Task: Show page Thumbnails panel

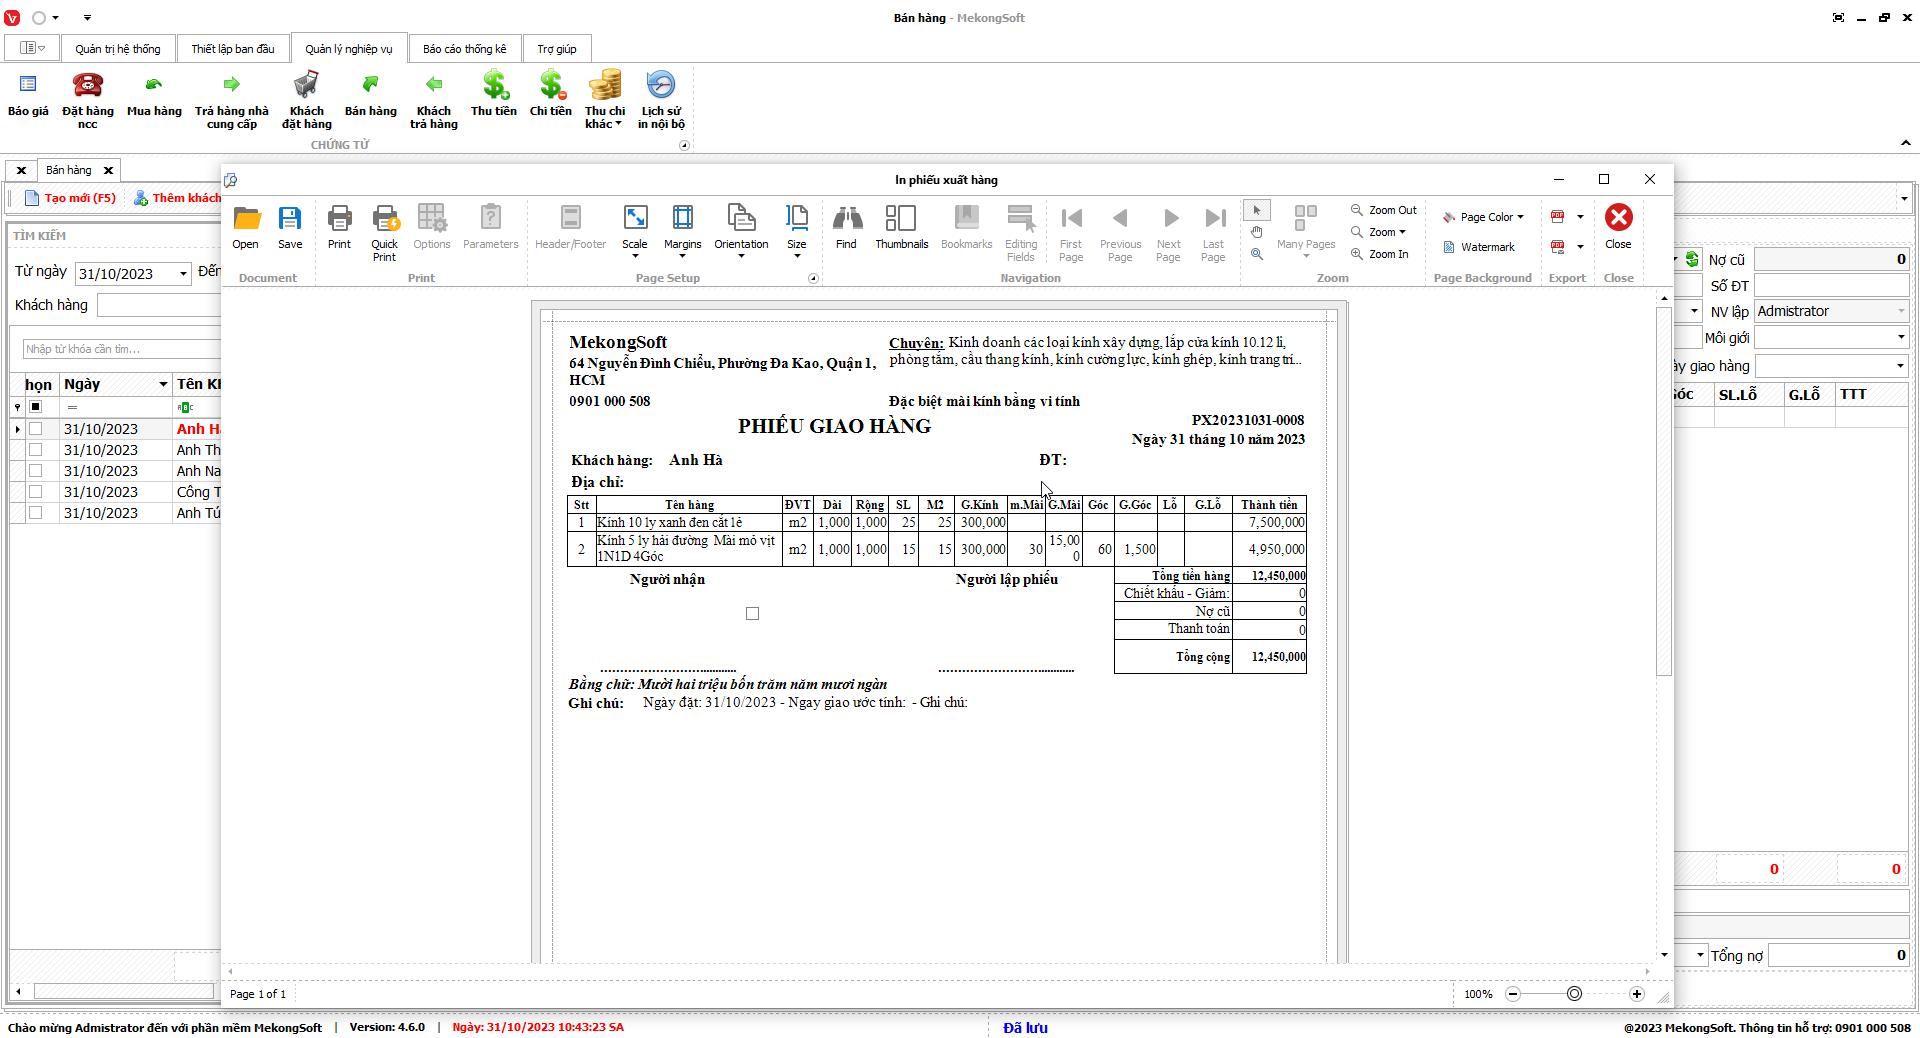Action: [x=901, y=228]
